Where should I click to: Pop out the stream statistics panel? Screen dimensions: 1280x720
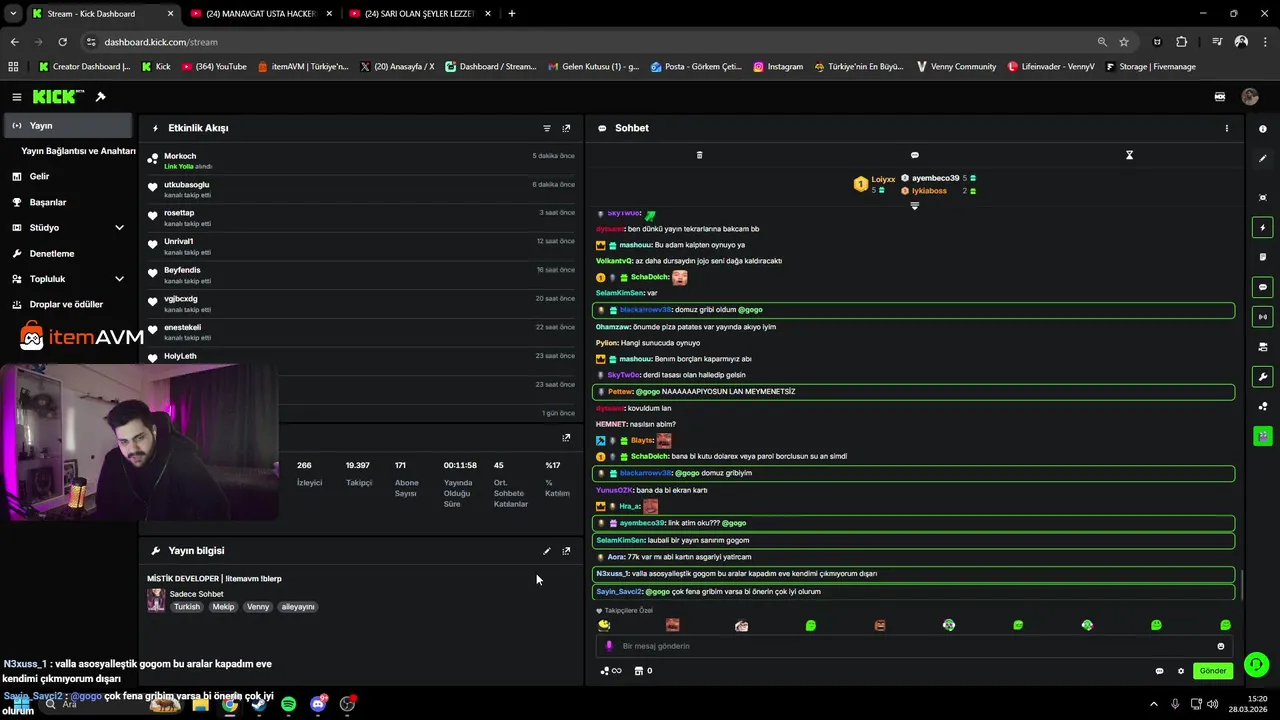coord(566,437)
